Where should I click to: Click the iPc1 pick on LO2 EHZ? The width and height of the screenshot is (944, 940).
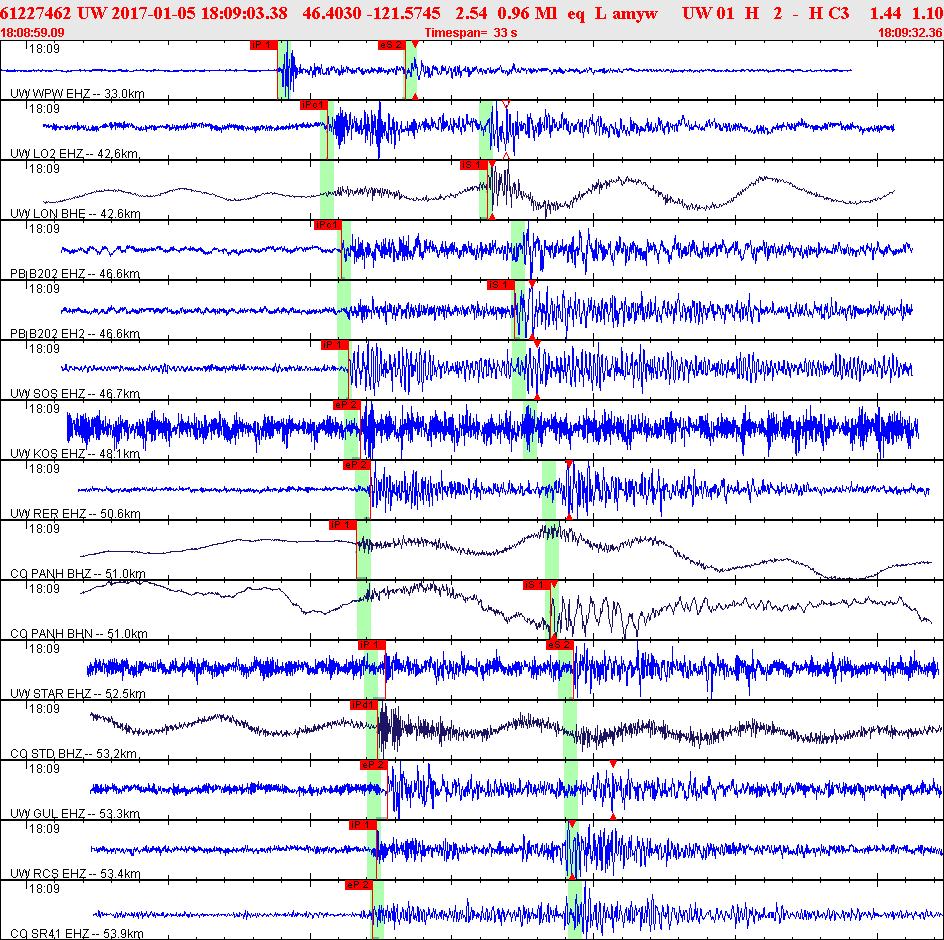click(x=314, y=105)
